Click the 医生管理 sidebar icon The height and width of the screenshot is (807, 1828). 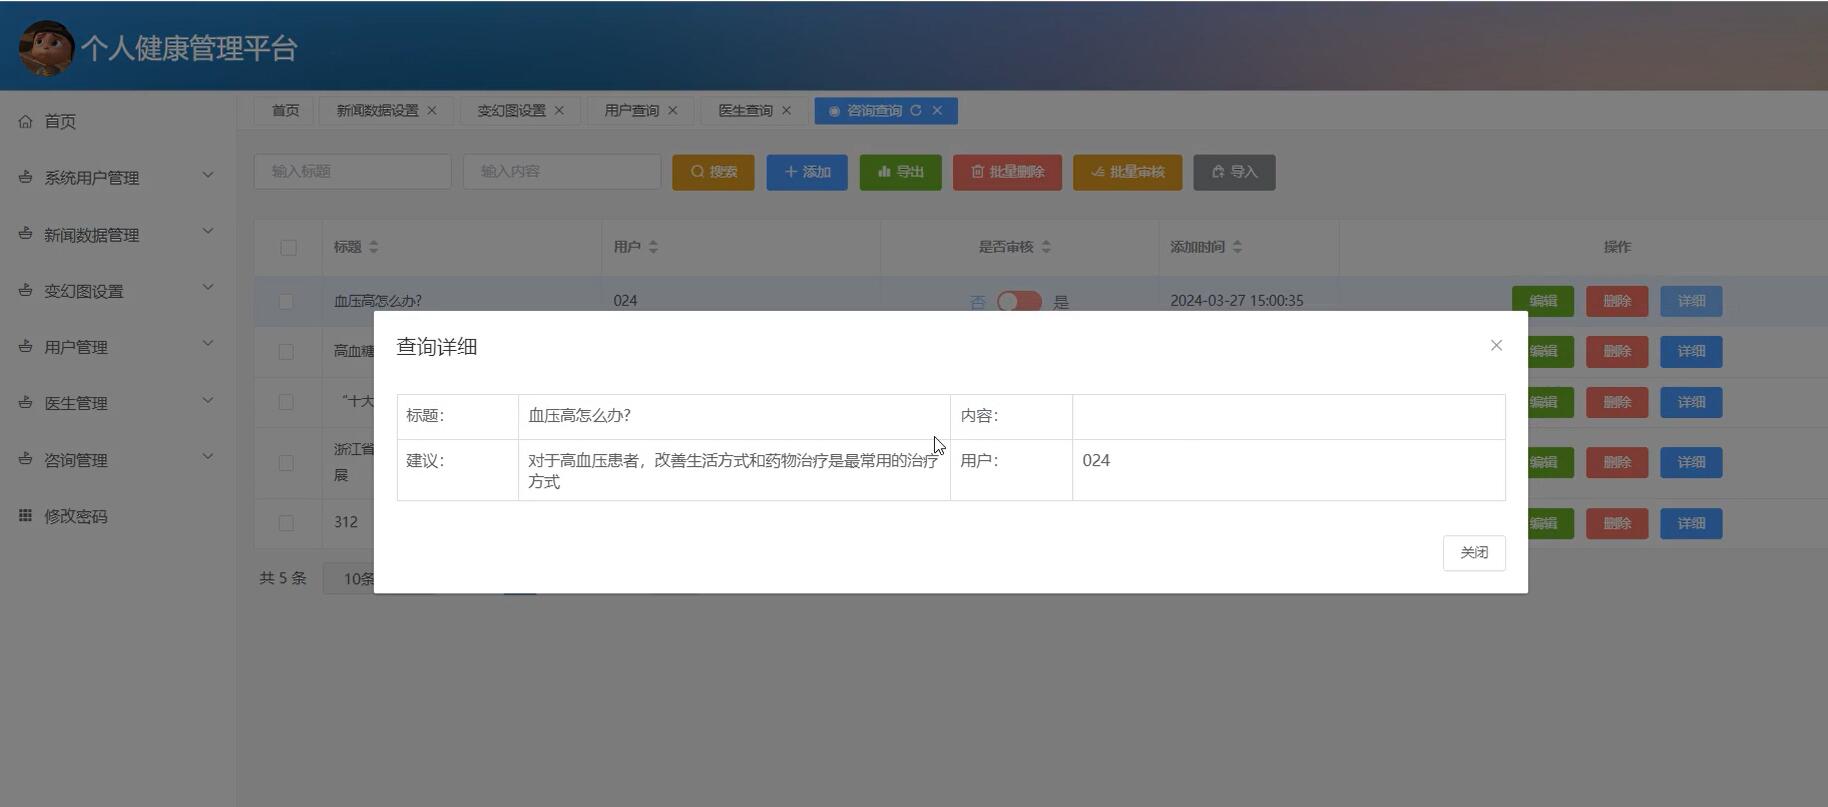pyautogui.click(x=25, y=403)
